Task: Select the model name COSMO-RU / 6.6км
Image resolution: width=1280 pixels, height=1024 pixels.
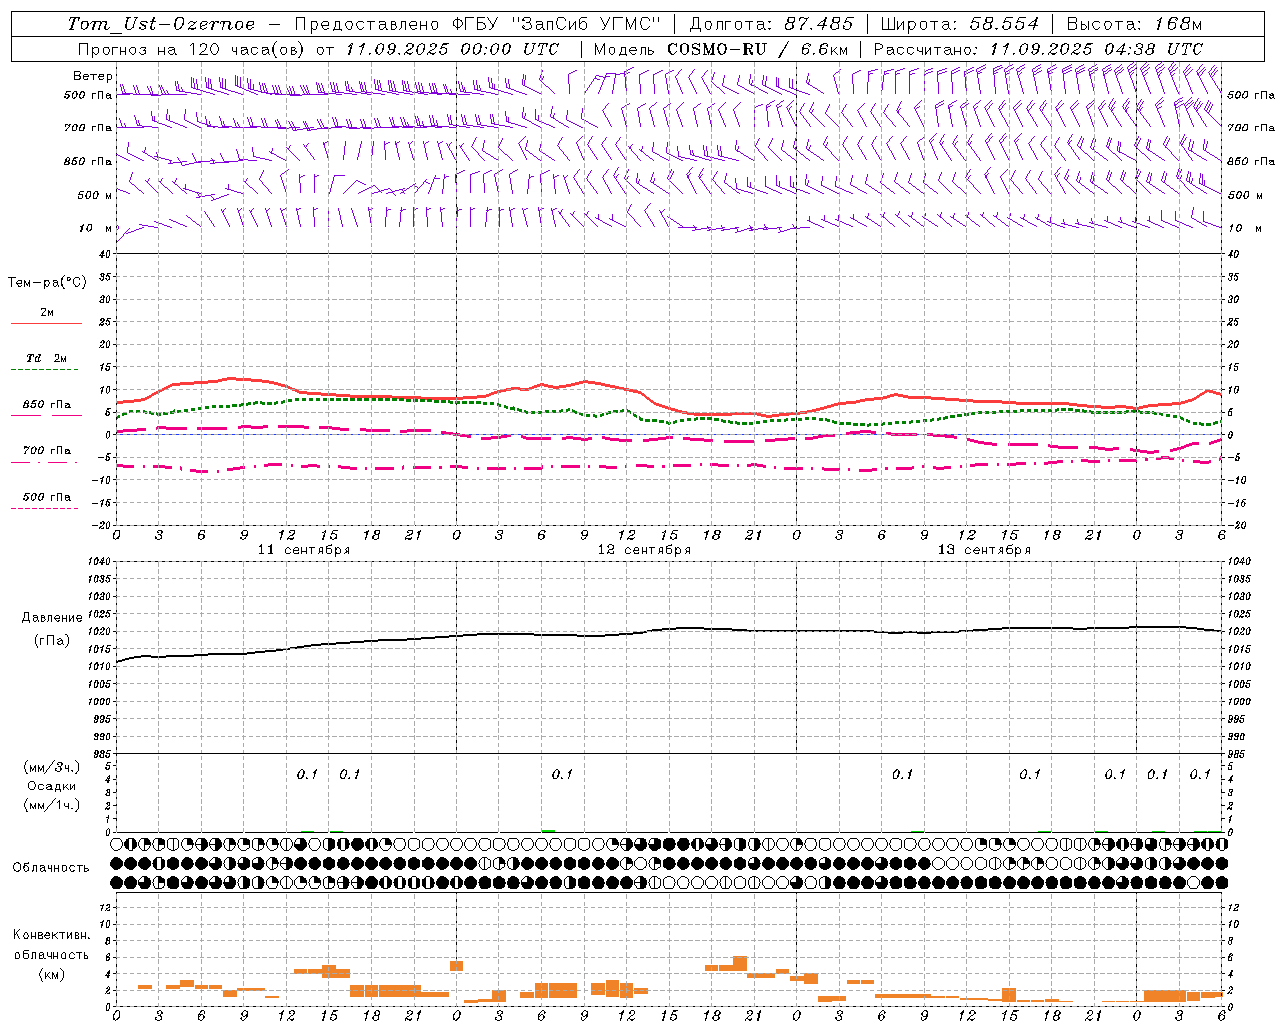Action: pos(758,49)
